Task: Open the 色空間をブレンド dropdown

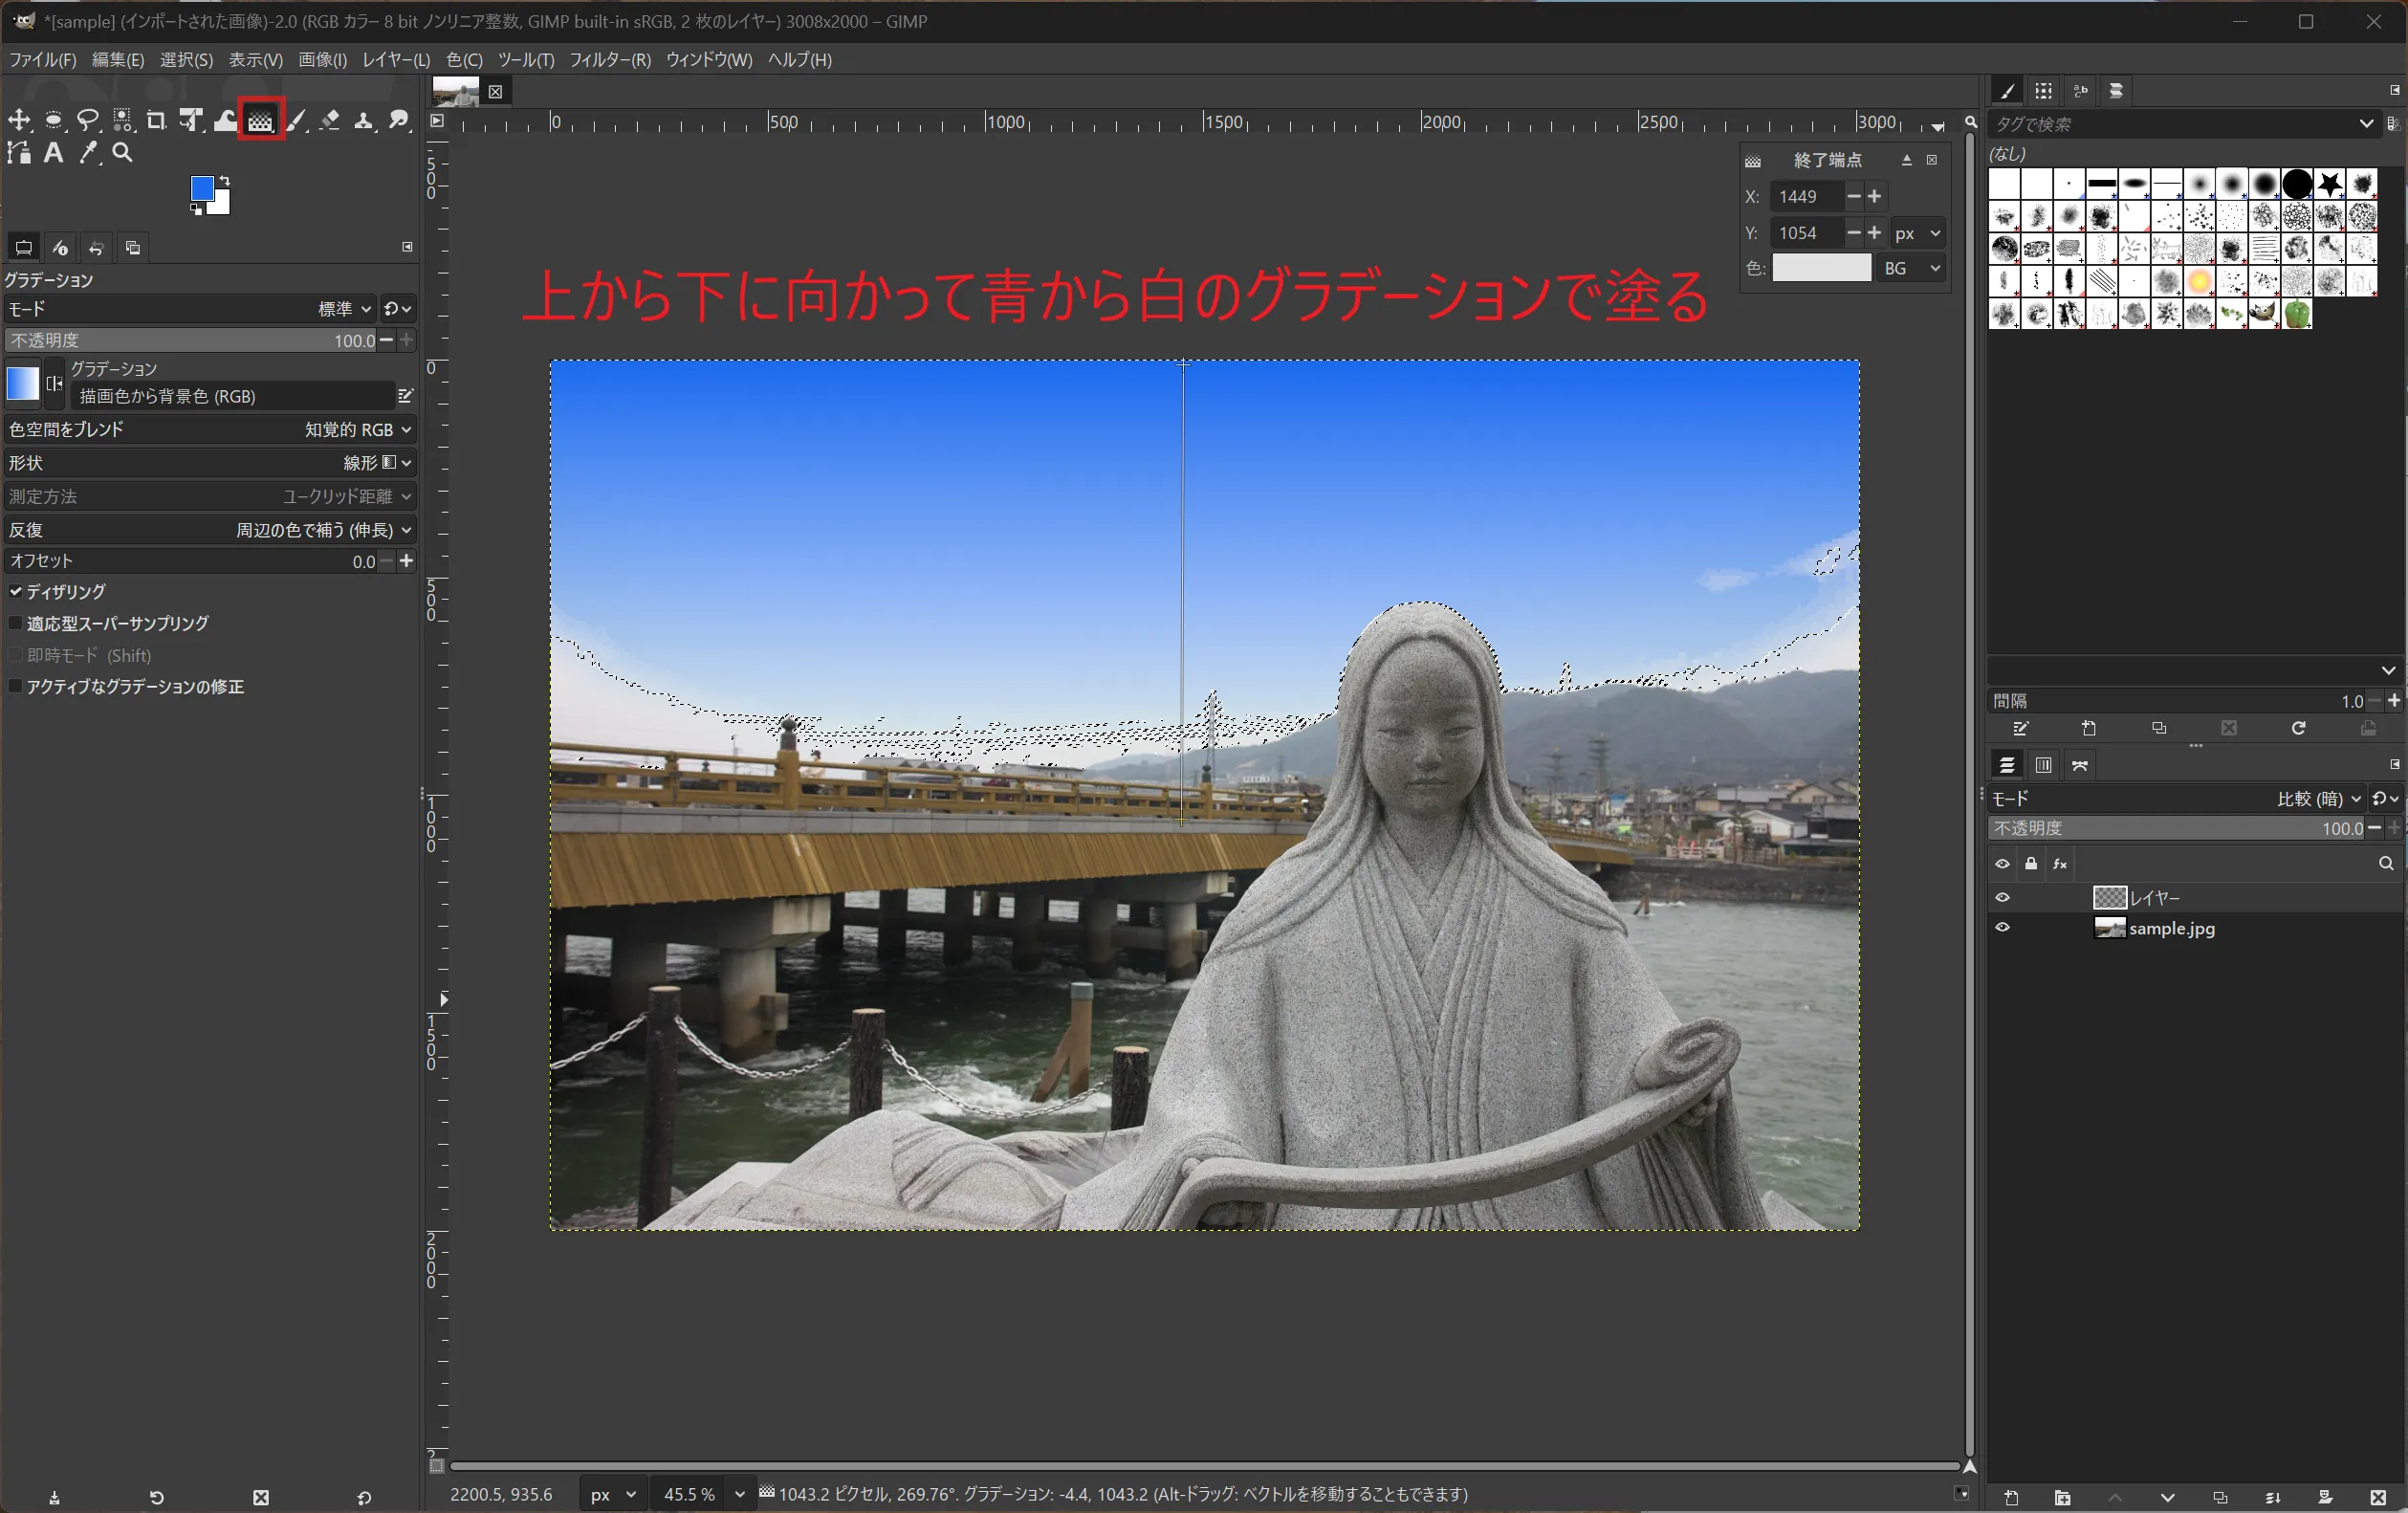Action: click(x=210, y=429)
